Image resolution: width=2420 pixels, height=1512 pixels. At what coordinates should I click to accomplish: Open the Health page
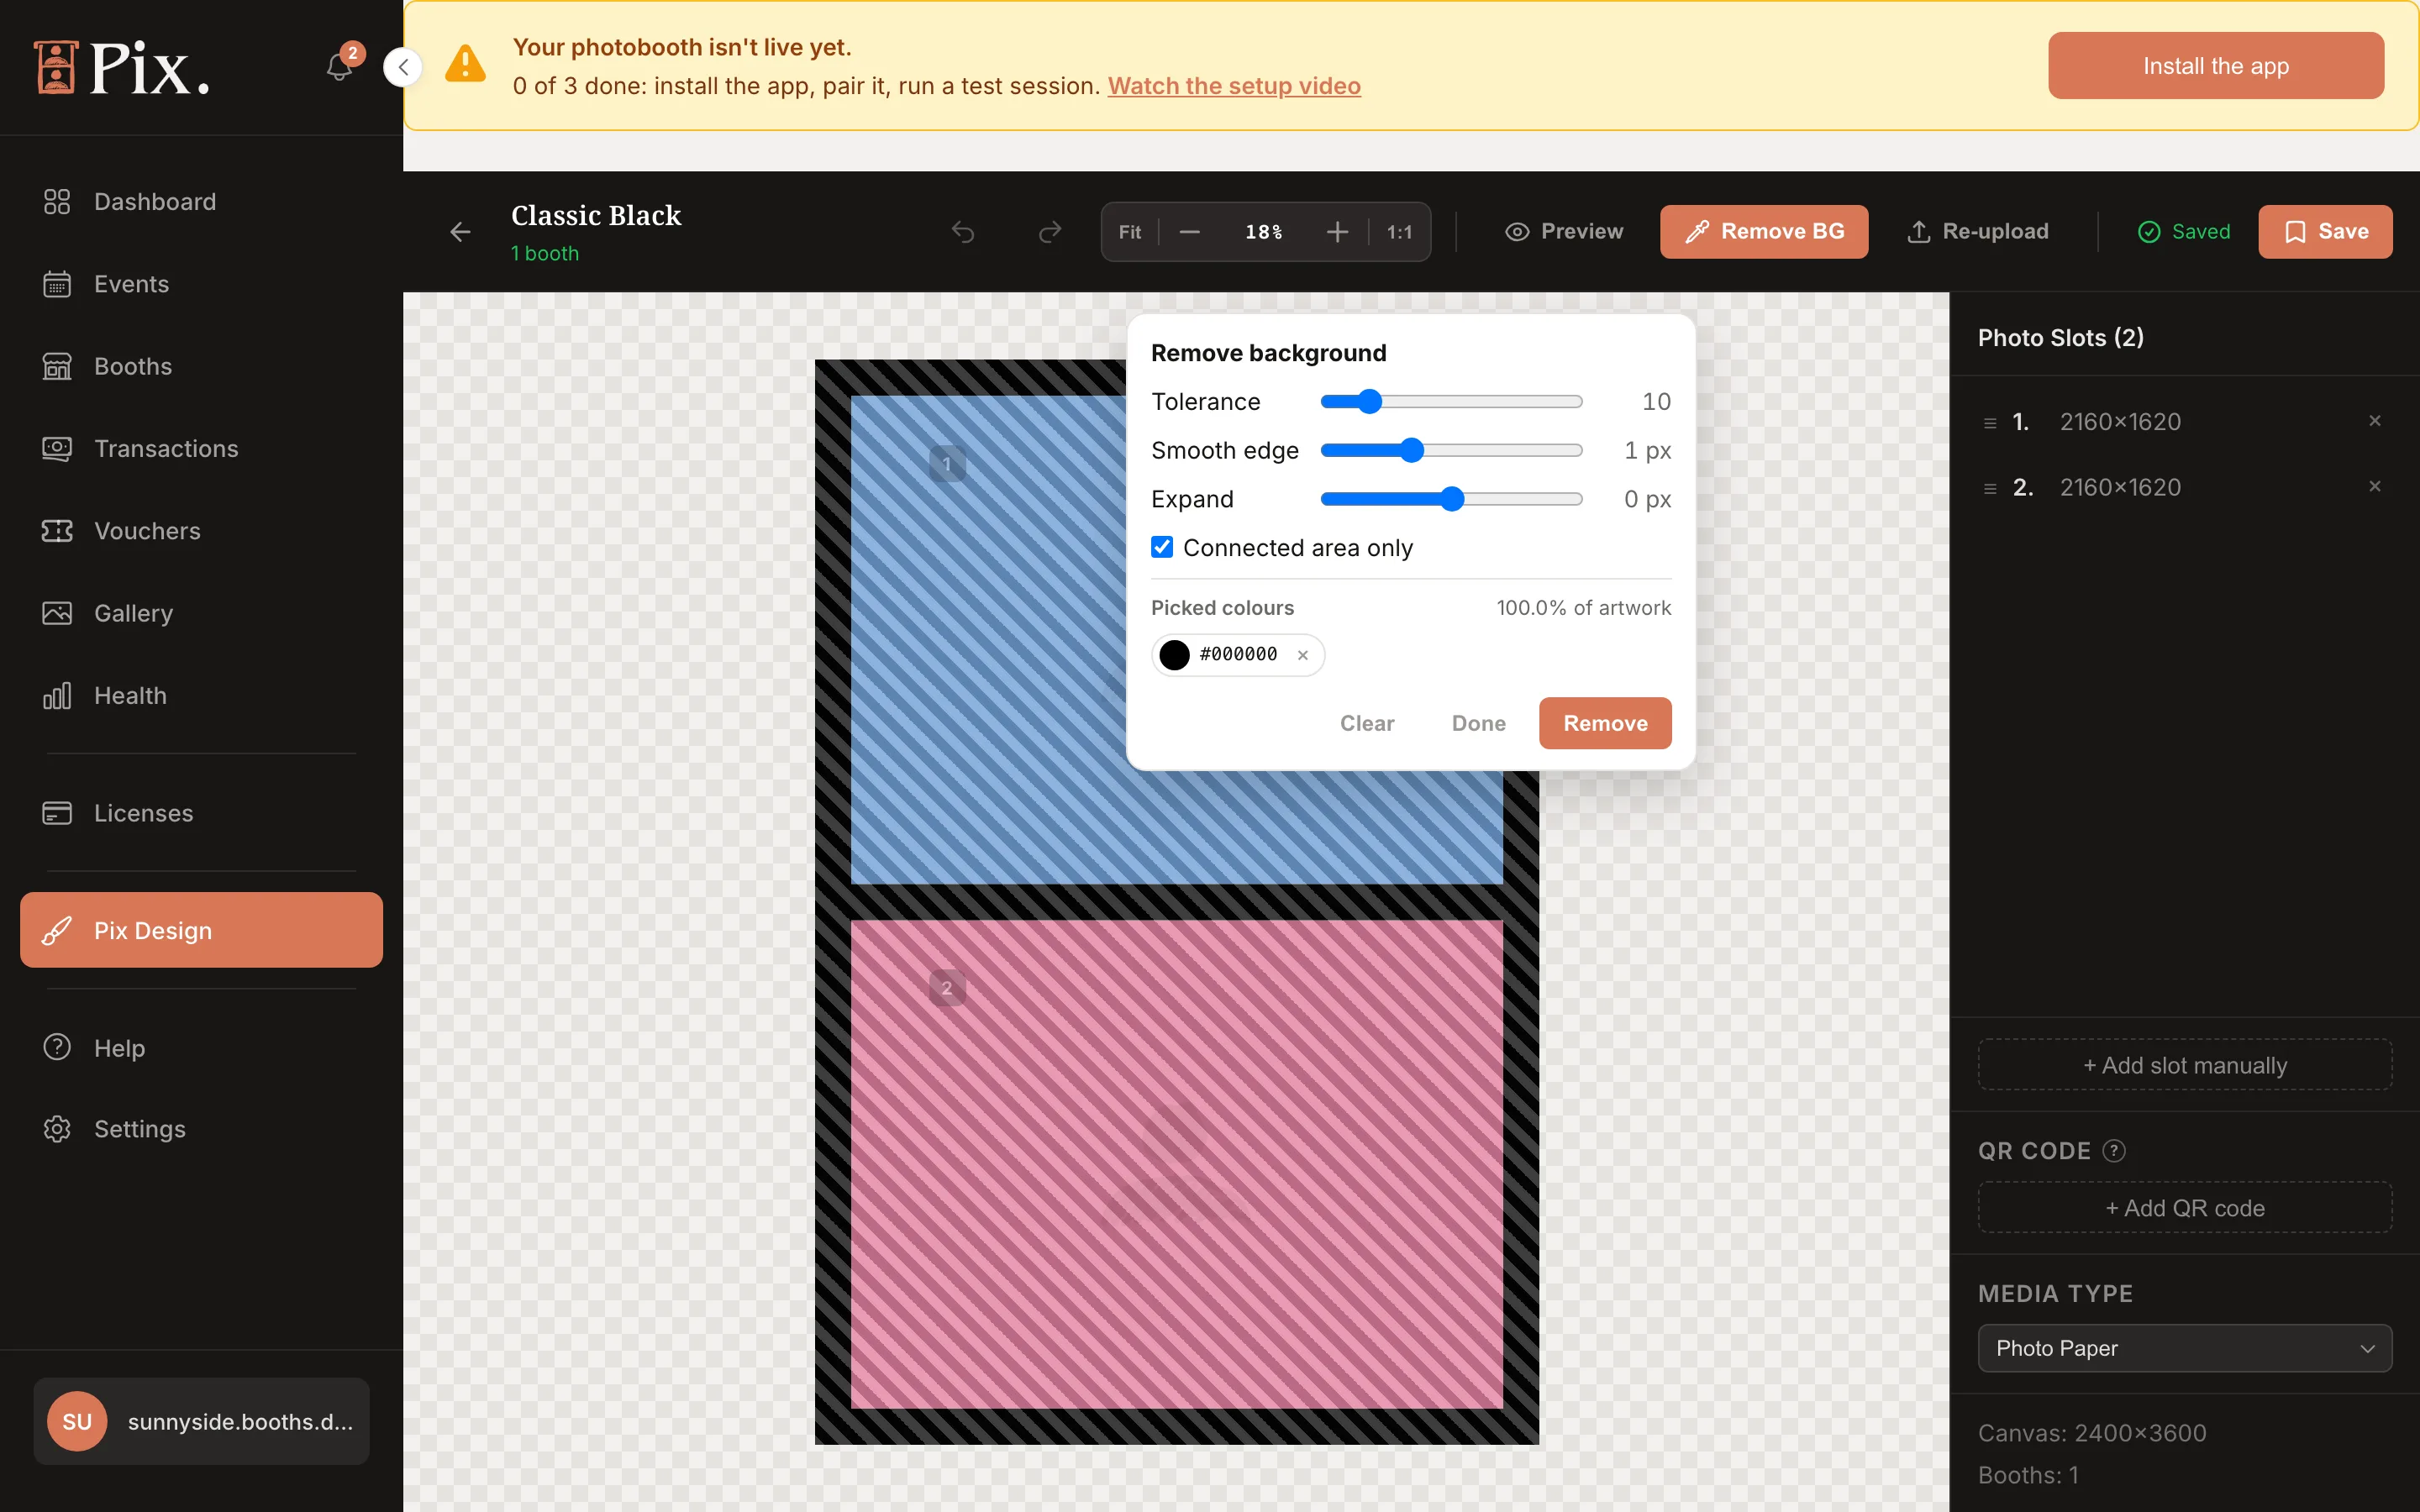pos(201,696)
